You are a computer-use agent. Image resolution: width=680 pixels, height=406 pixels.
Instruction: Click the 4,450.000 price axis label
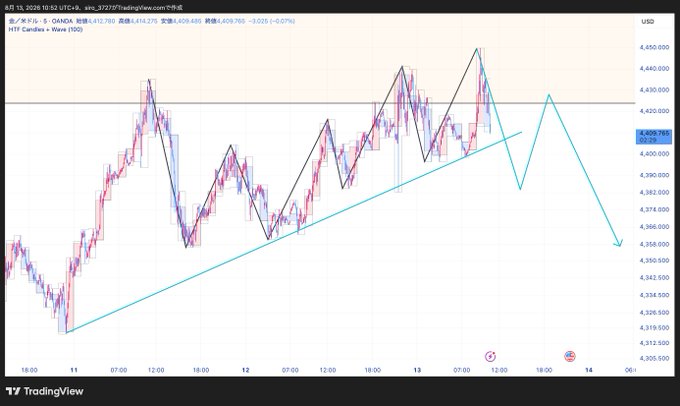654,47
